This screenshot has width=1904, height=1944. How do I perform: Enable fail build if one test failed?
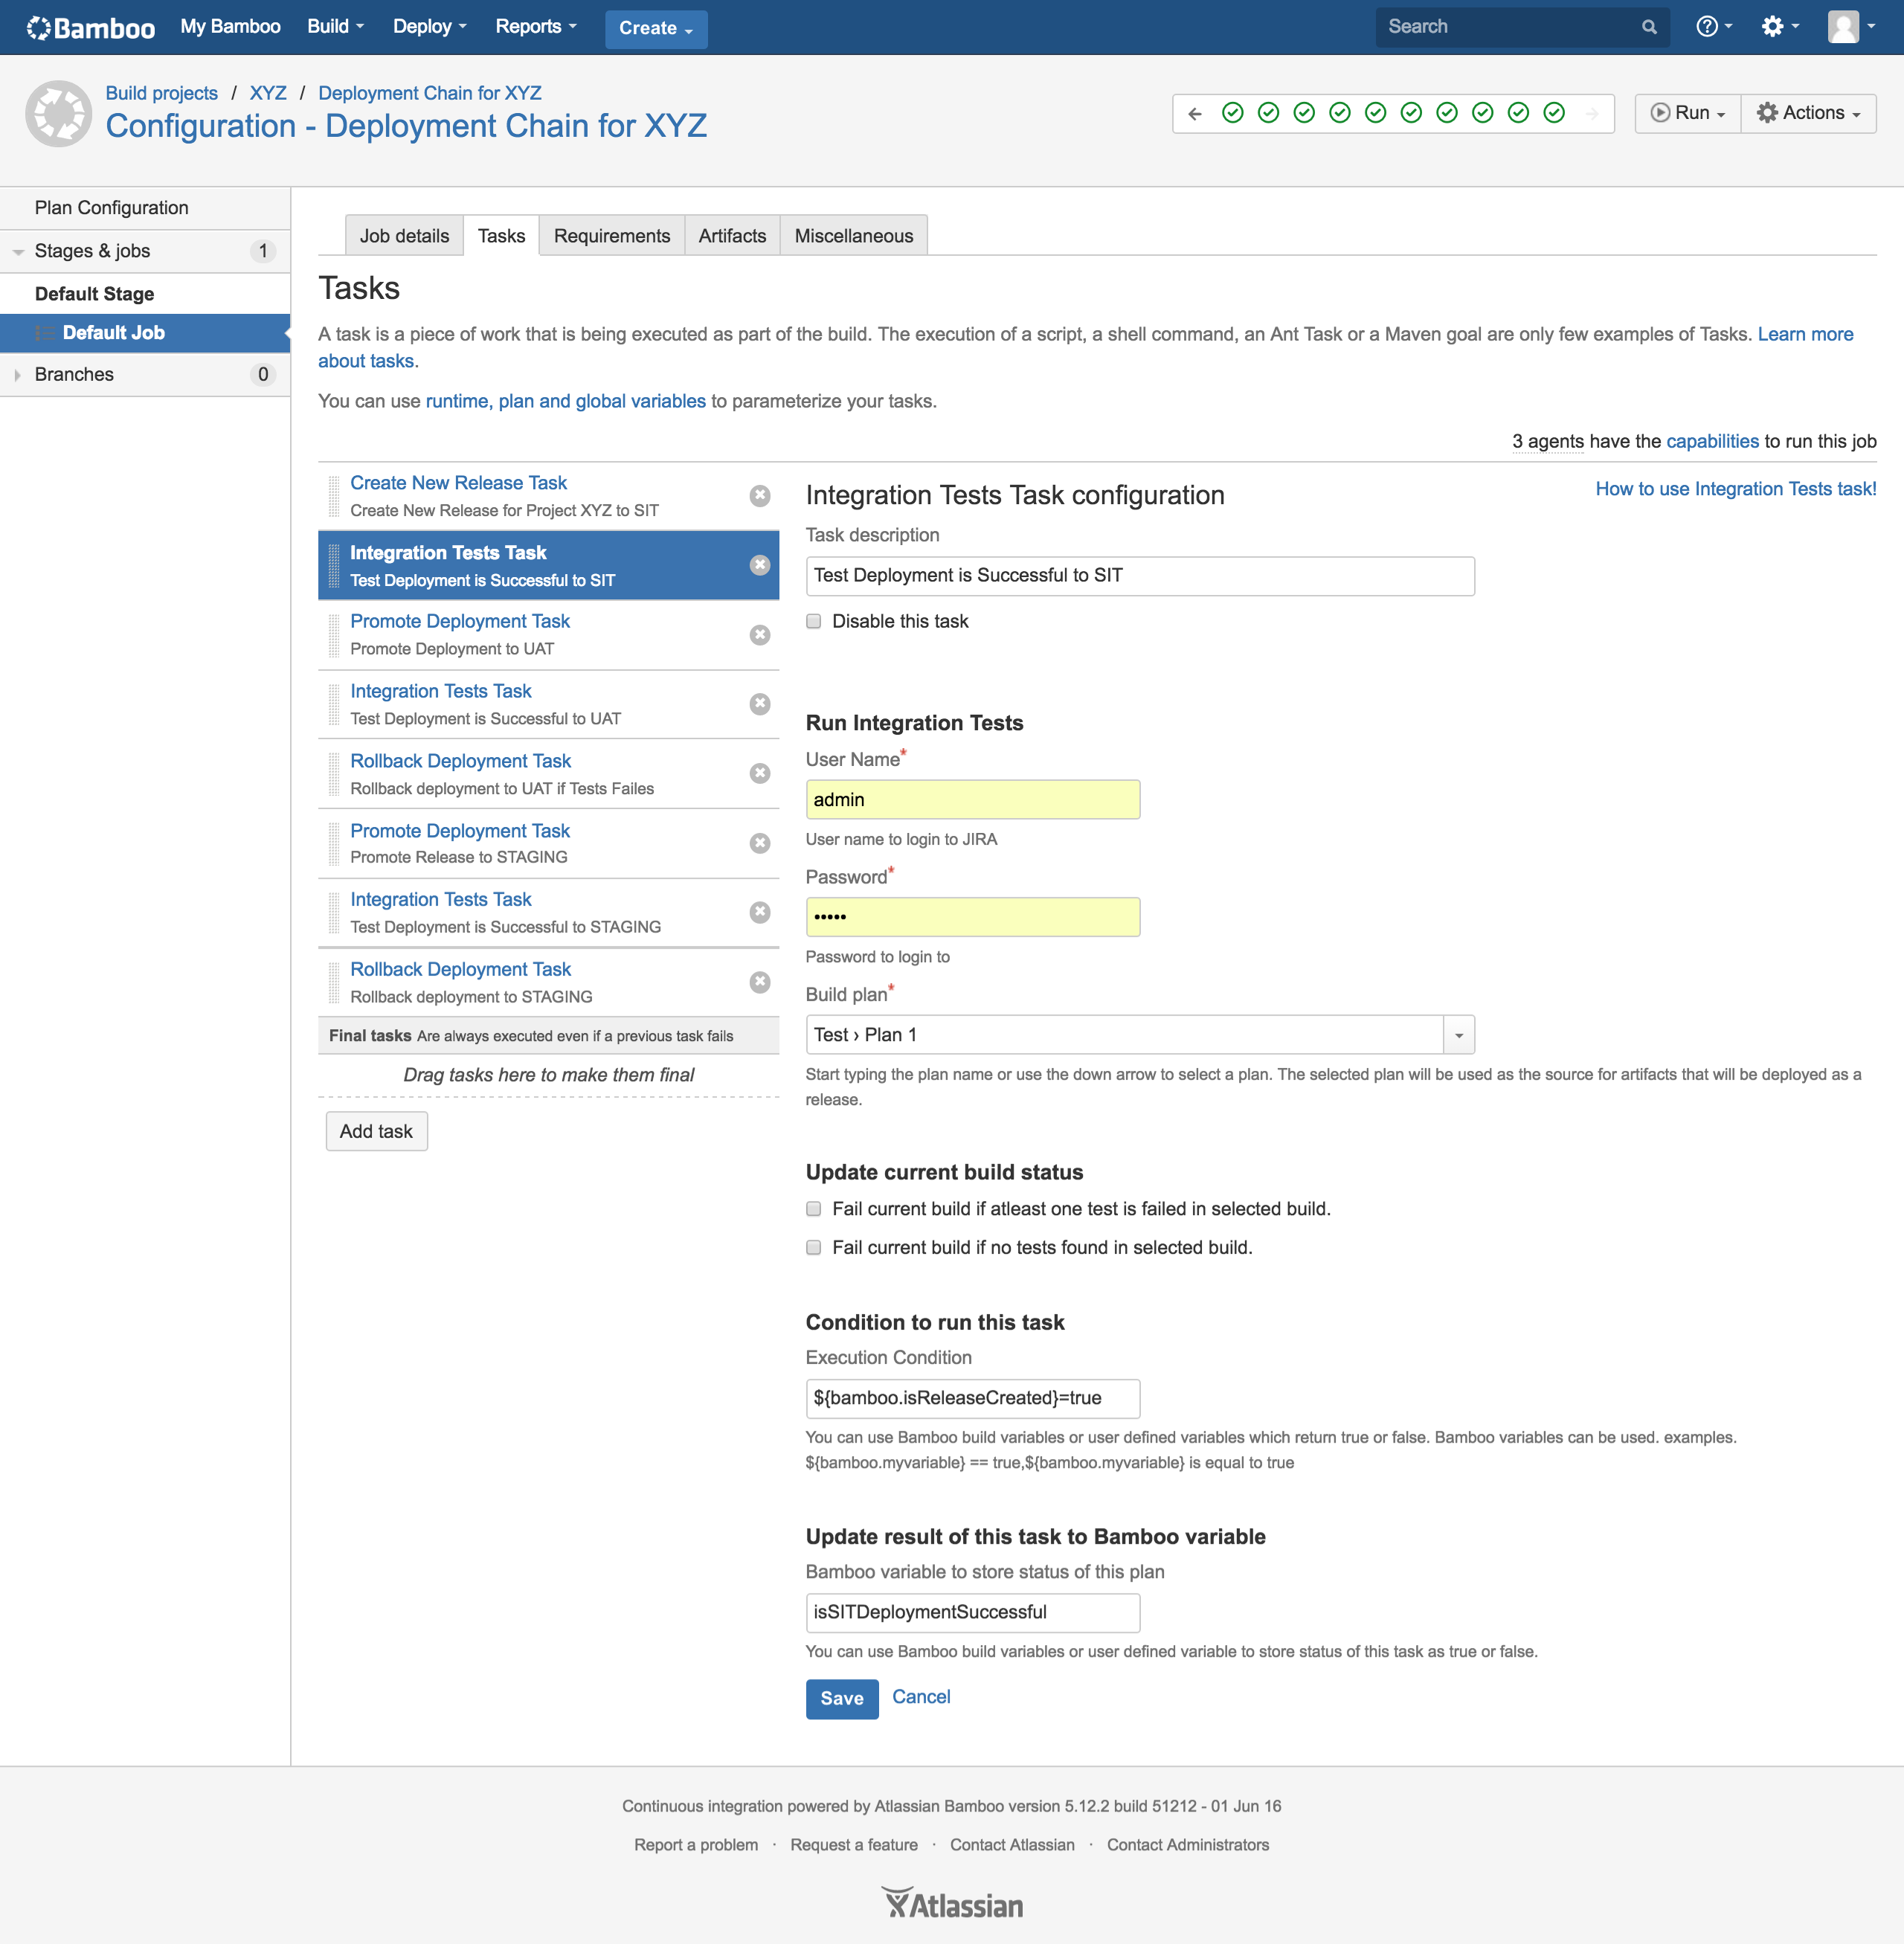(x=814, y=1209)
